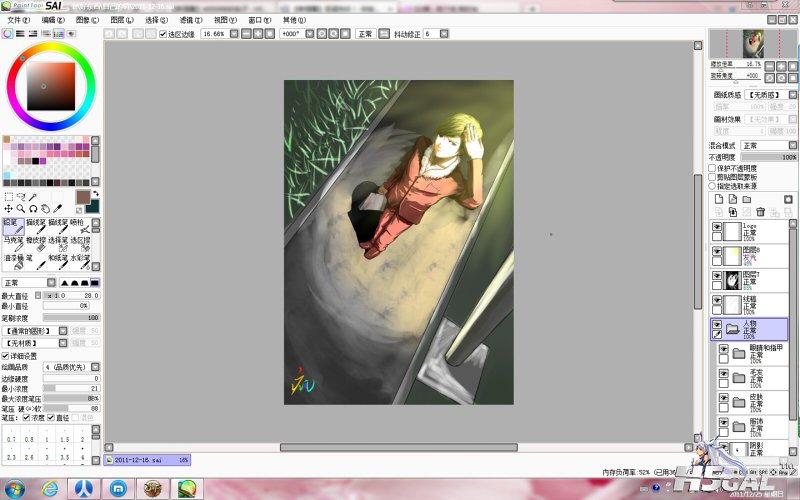Select the 皮肤 folder layer
Image resolution: width=800 pixels, height=500 pixels.
point(755,403)
